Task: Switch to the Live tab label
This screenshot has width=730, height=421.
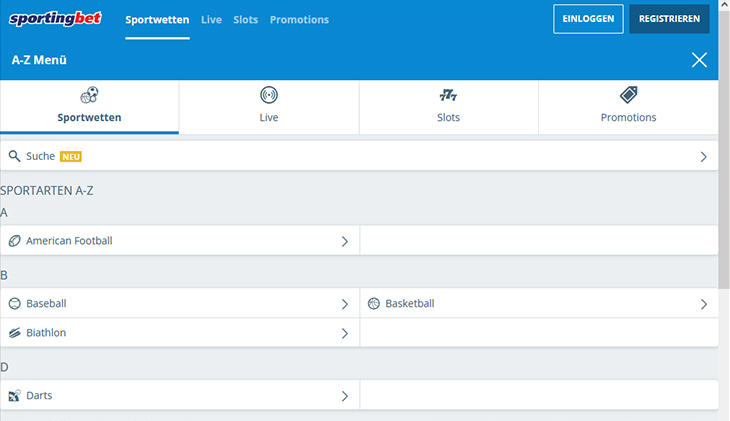Action: click(269, 117)
